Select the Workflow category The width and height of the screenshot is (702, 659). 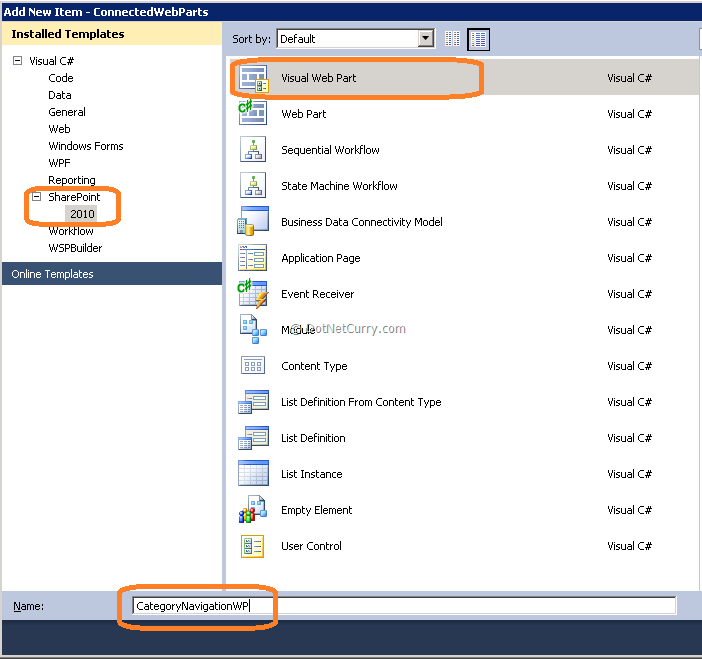coord(71,231)
